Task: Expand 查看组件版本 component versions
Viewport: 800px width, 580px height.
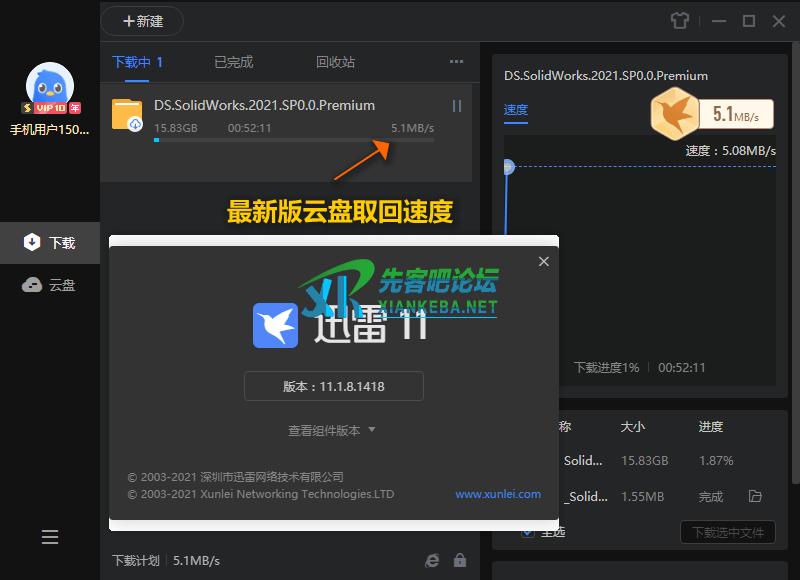Action: pos(331,430)
